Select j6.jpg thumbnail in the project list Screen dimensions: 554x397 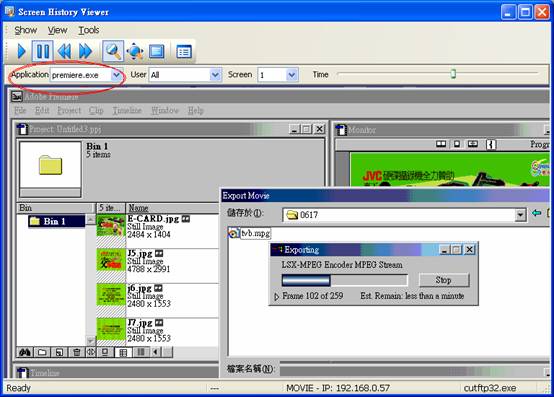point(111,295)
